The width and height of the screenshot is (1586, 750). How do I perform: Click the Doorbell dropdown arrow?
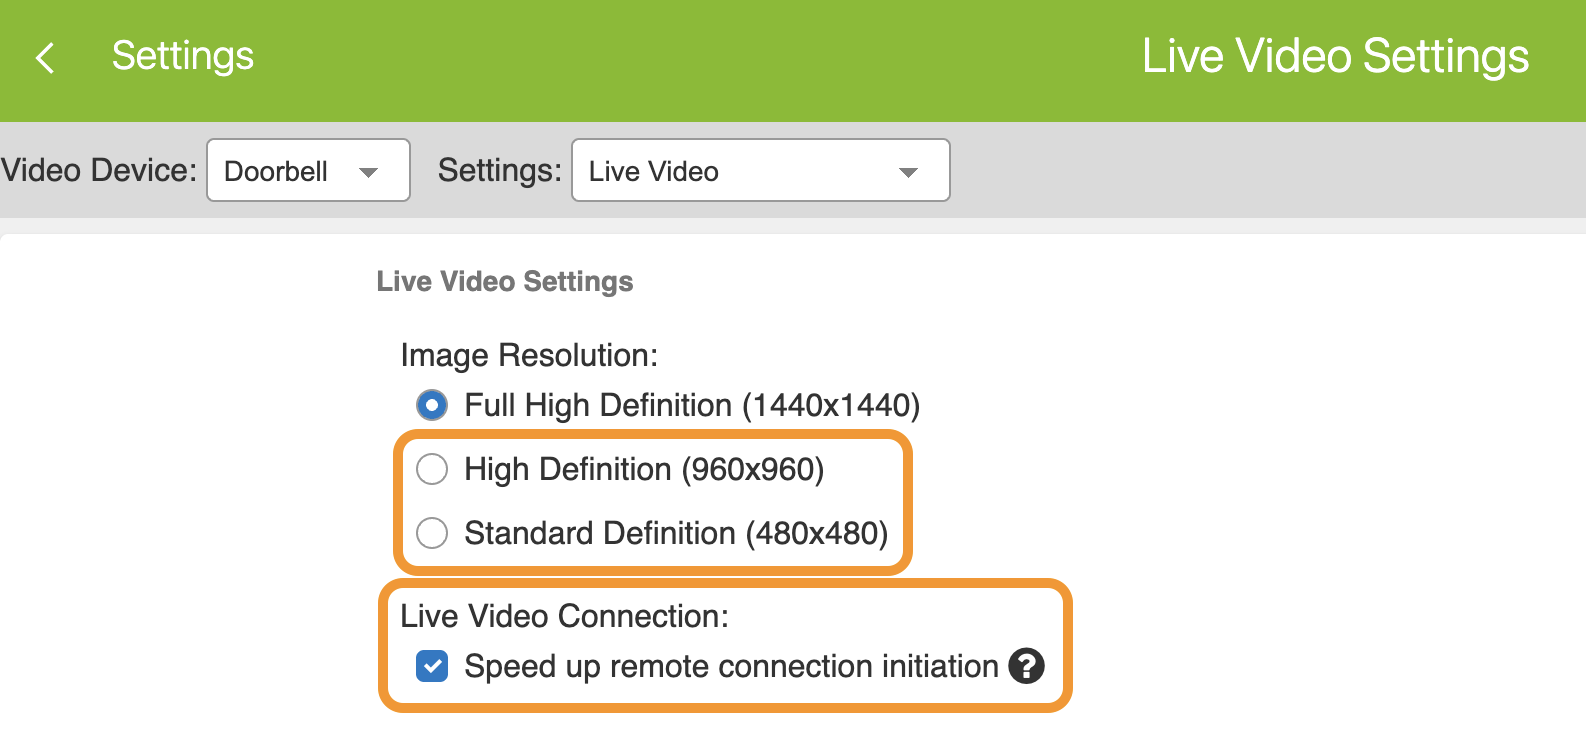(x=368, y=172)
